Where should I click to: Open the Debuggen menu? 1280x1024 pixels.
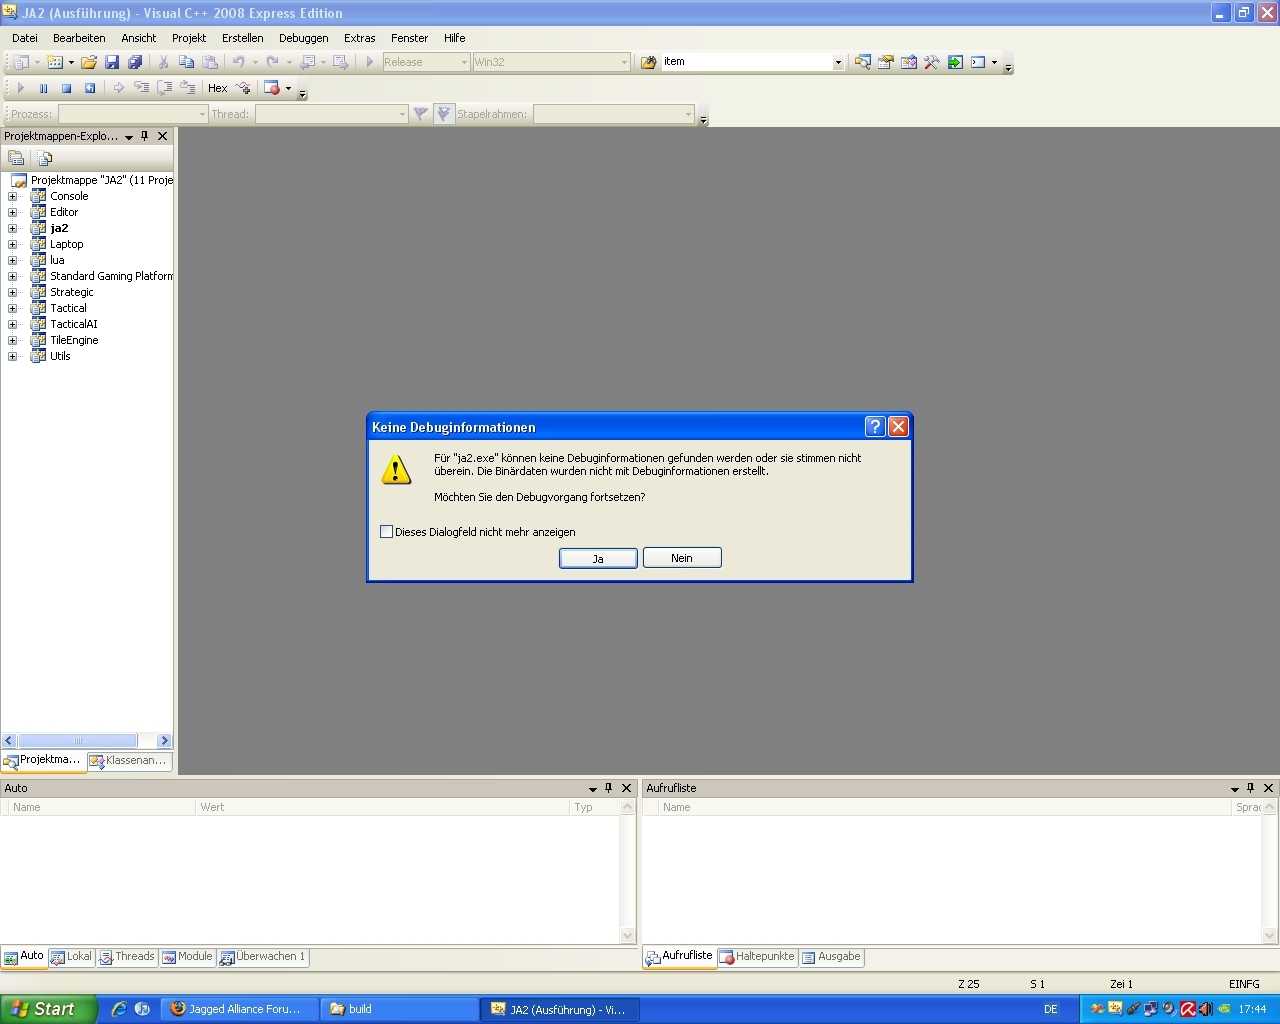tap(304, 38)
